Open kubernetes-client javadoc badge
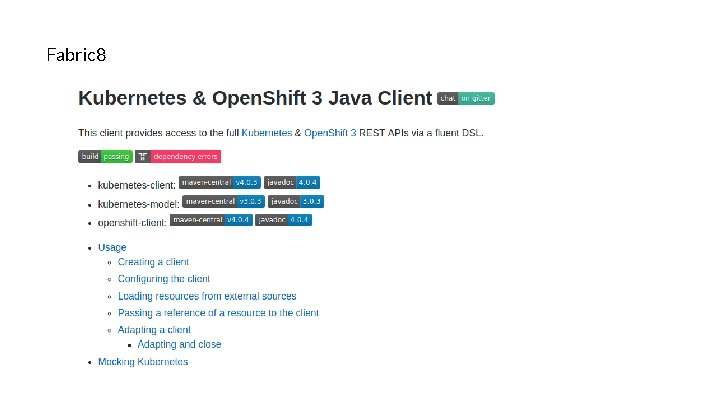 point(292,182)
